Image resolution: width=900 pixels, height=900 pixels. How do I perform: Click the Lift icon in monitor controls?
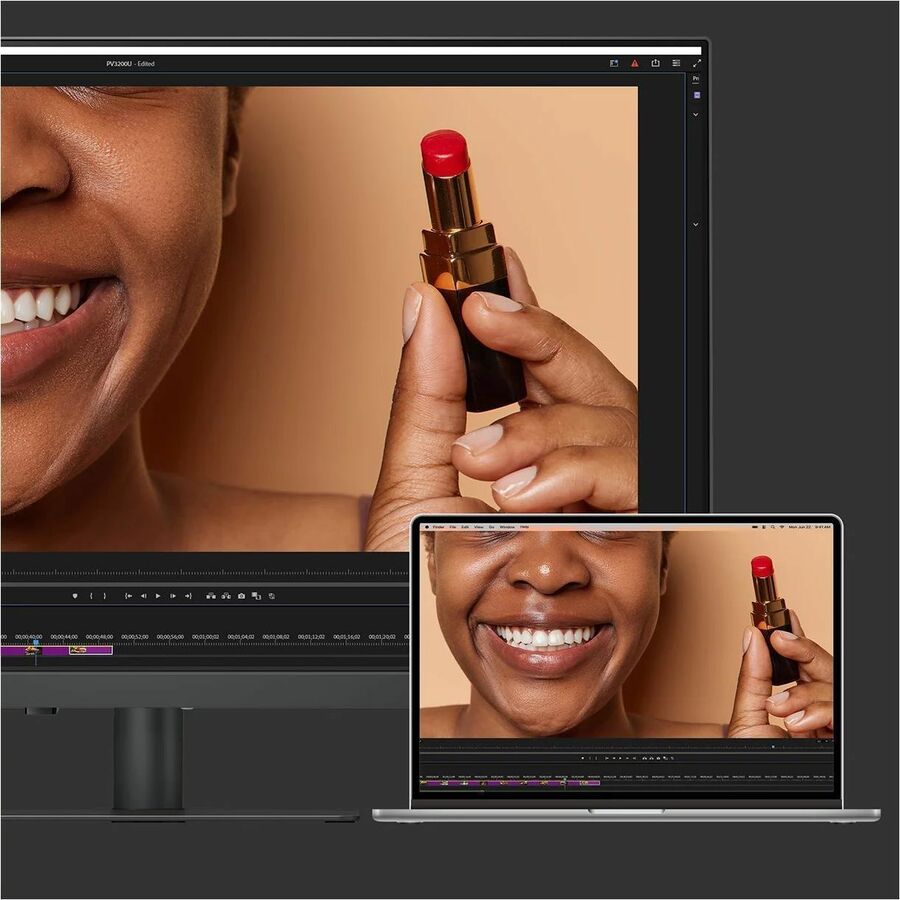pos(211,596)
